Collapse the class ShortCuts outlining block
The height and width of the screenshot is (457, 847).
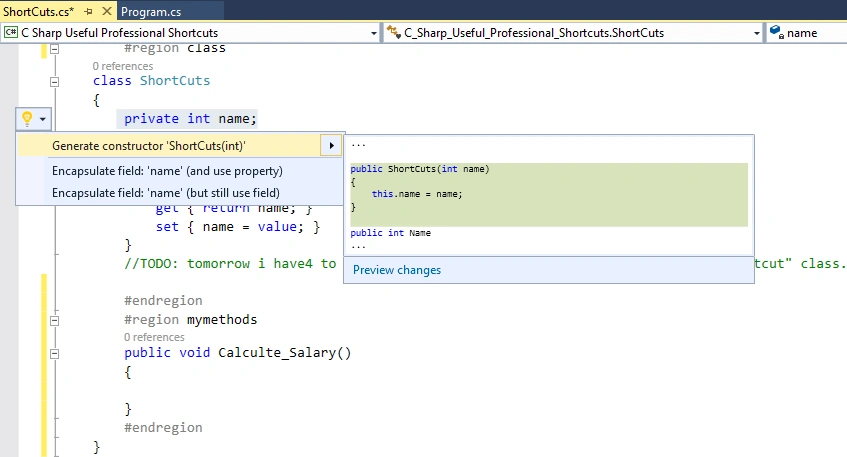point(55,82)
